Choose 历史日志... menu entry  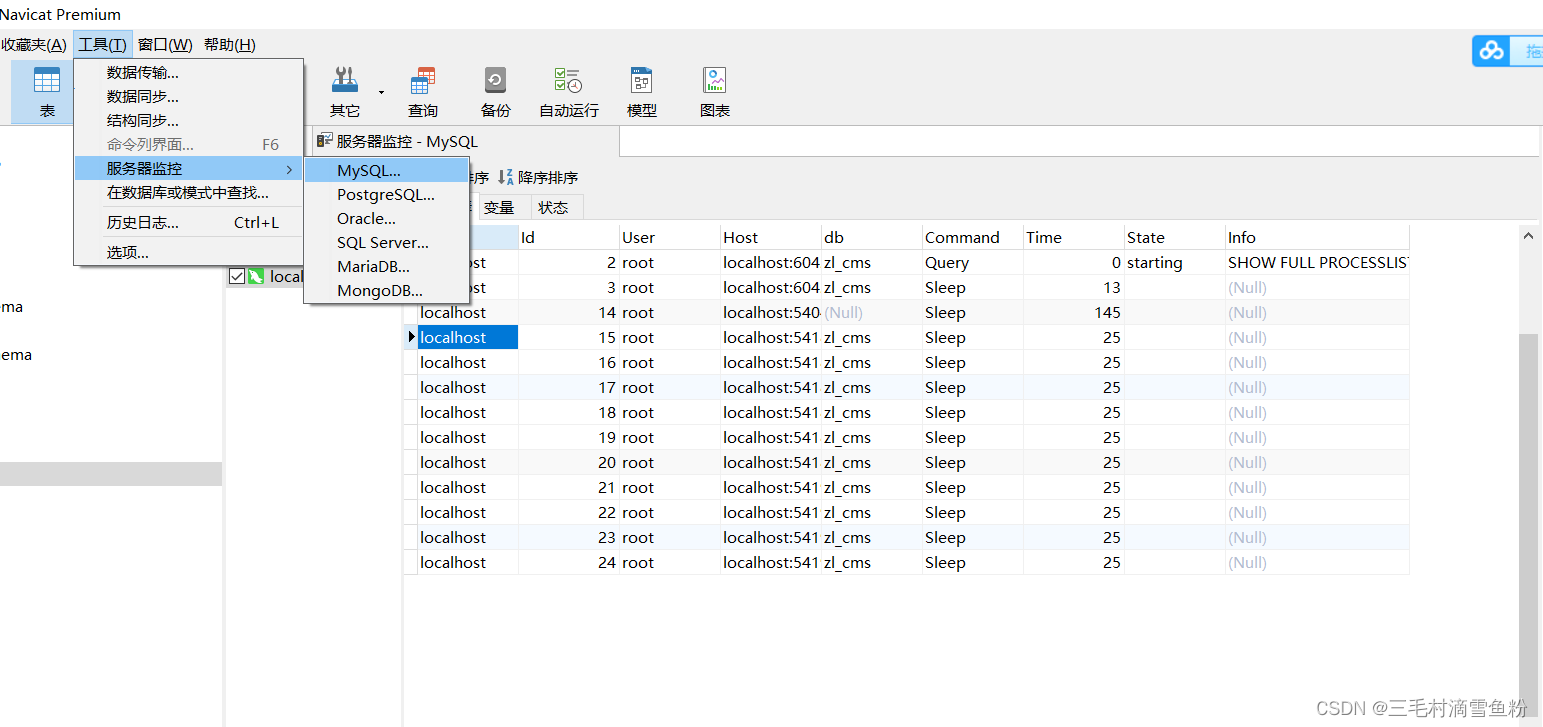pyautogui.click(x=189, y=222)
